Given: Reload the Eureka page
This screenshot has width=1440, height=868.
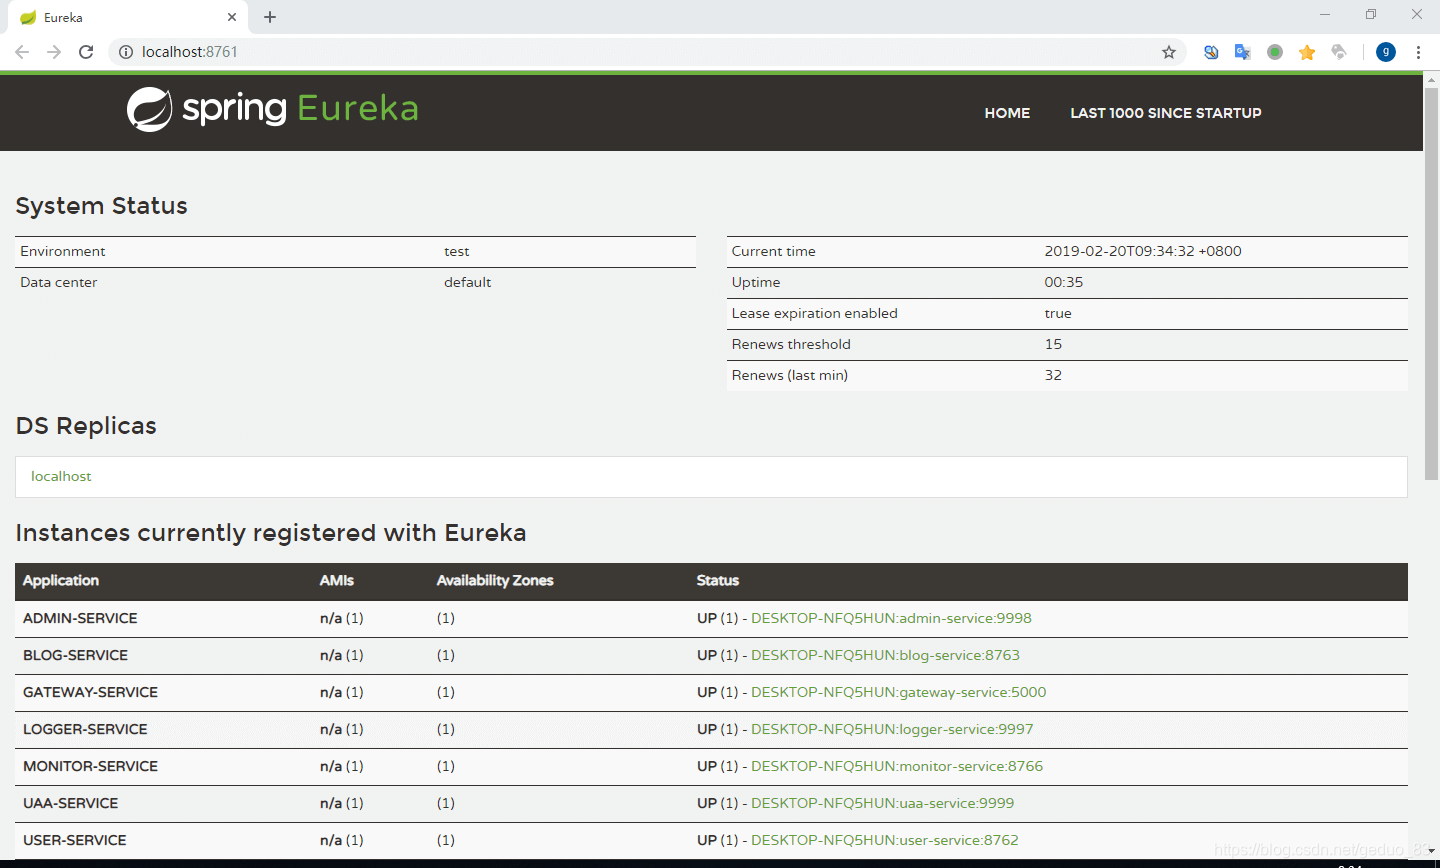Looking at the screenshot, I should [86, 52].
